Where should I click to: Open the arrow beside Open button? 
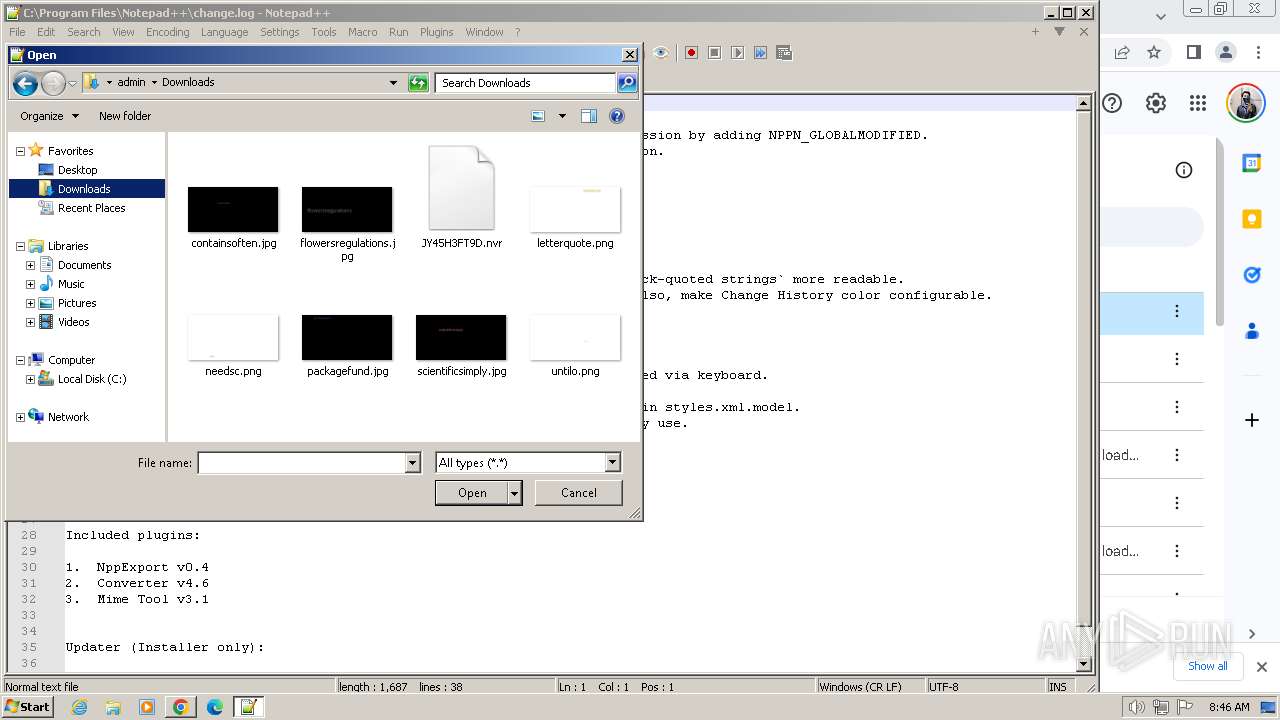coord(515,493)
